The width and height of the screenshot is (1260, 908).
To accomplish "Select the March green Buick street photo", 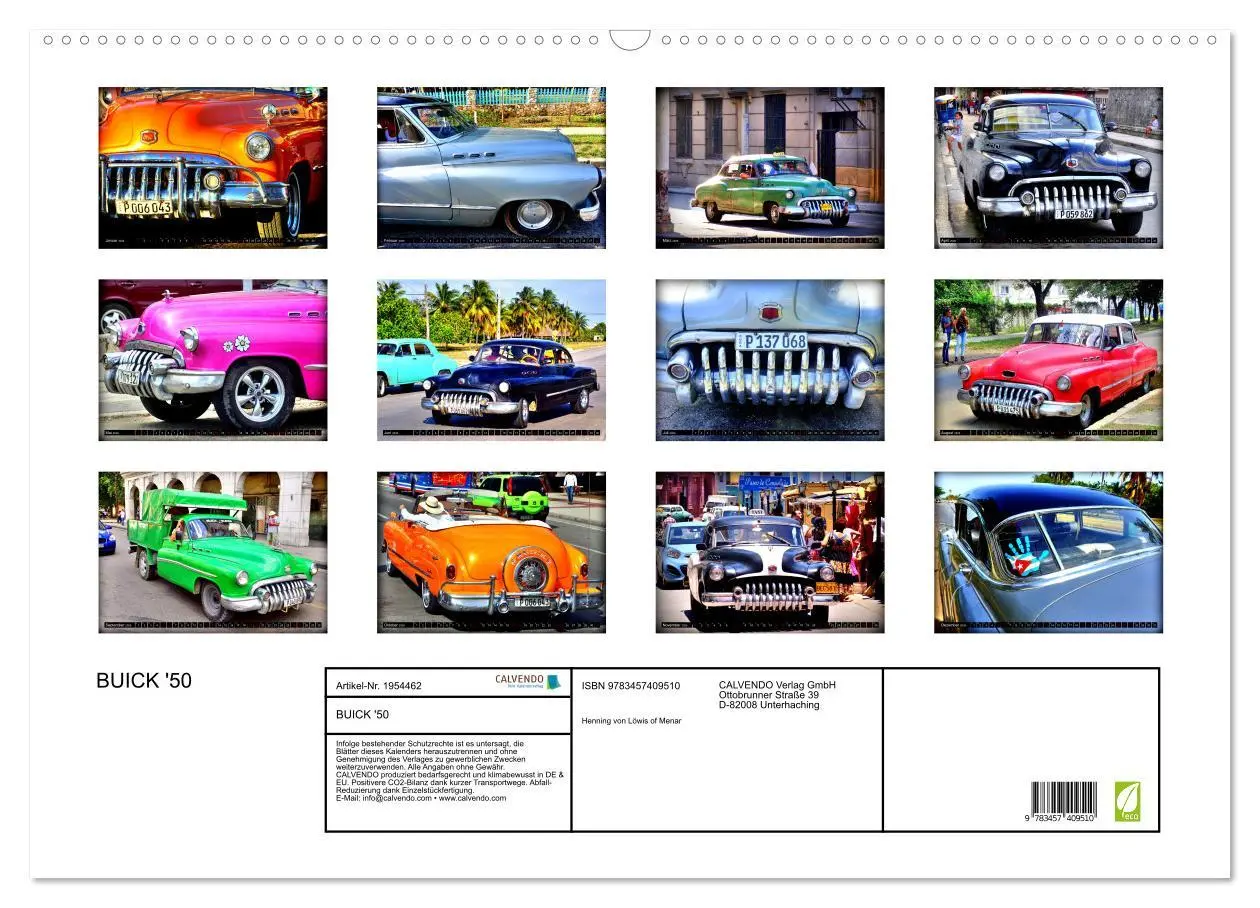I will coord(770,168).
